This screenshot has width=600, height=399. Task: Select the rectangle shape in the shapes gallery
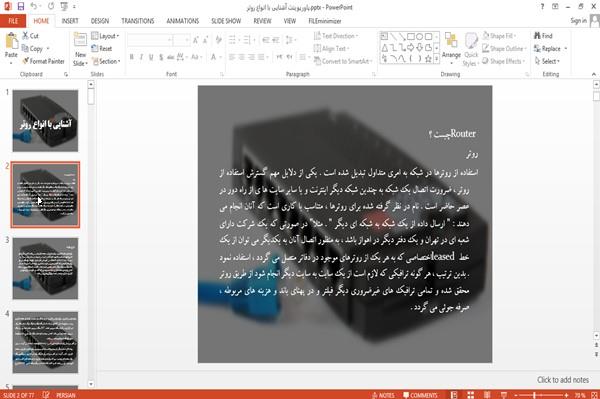(411, 37)
